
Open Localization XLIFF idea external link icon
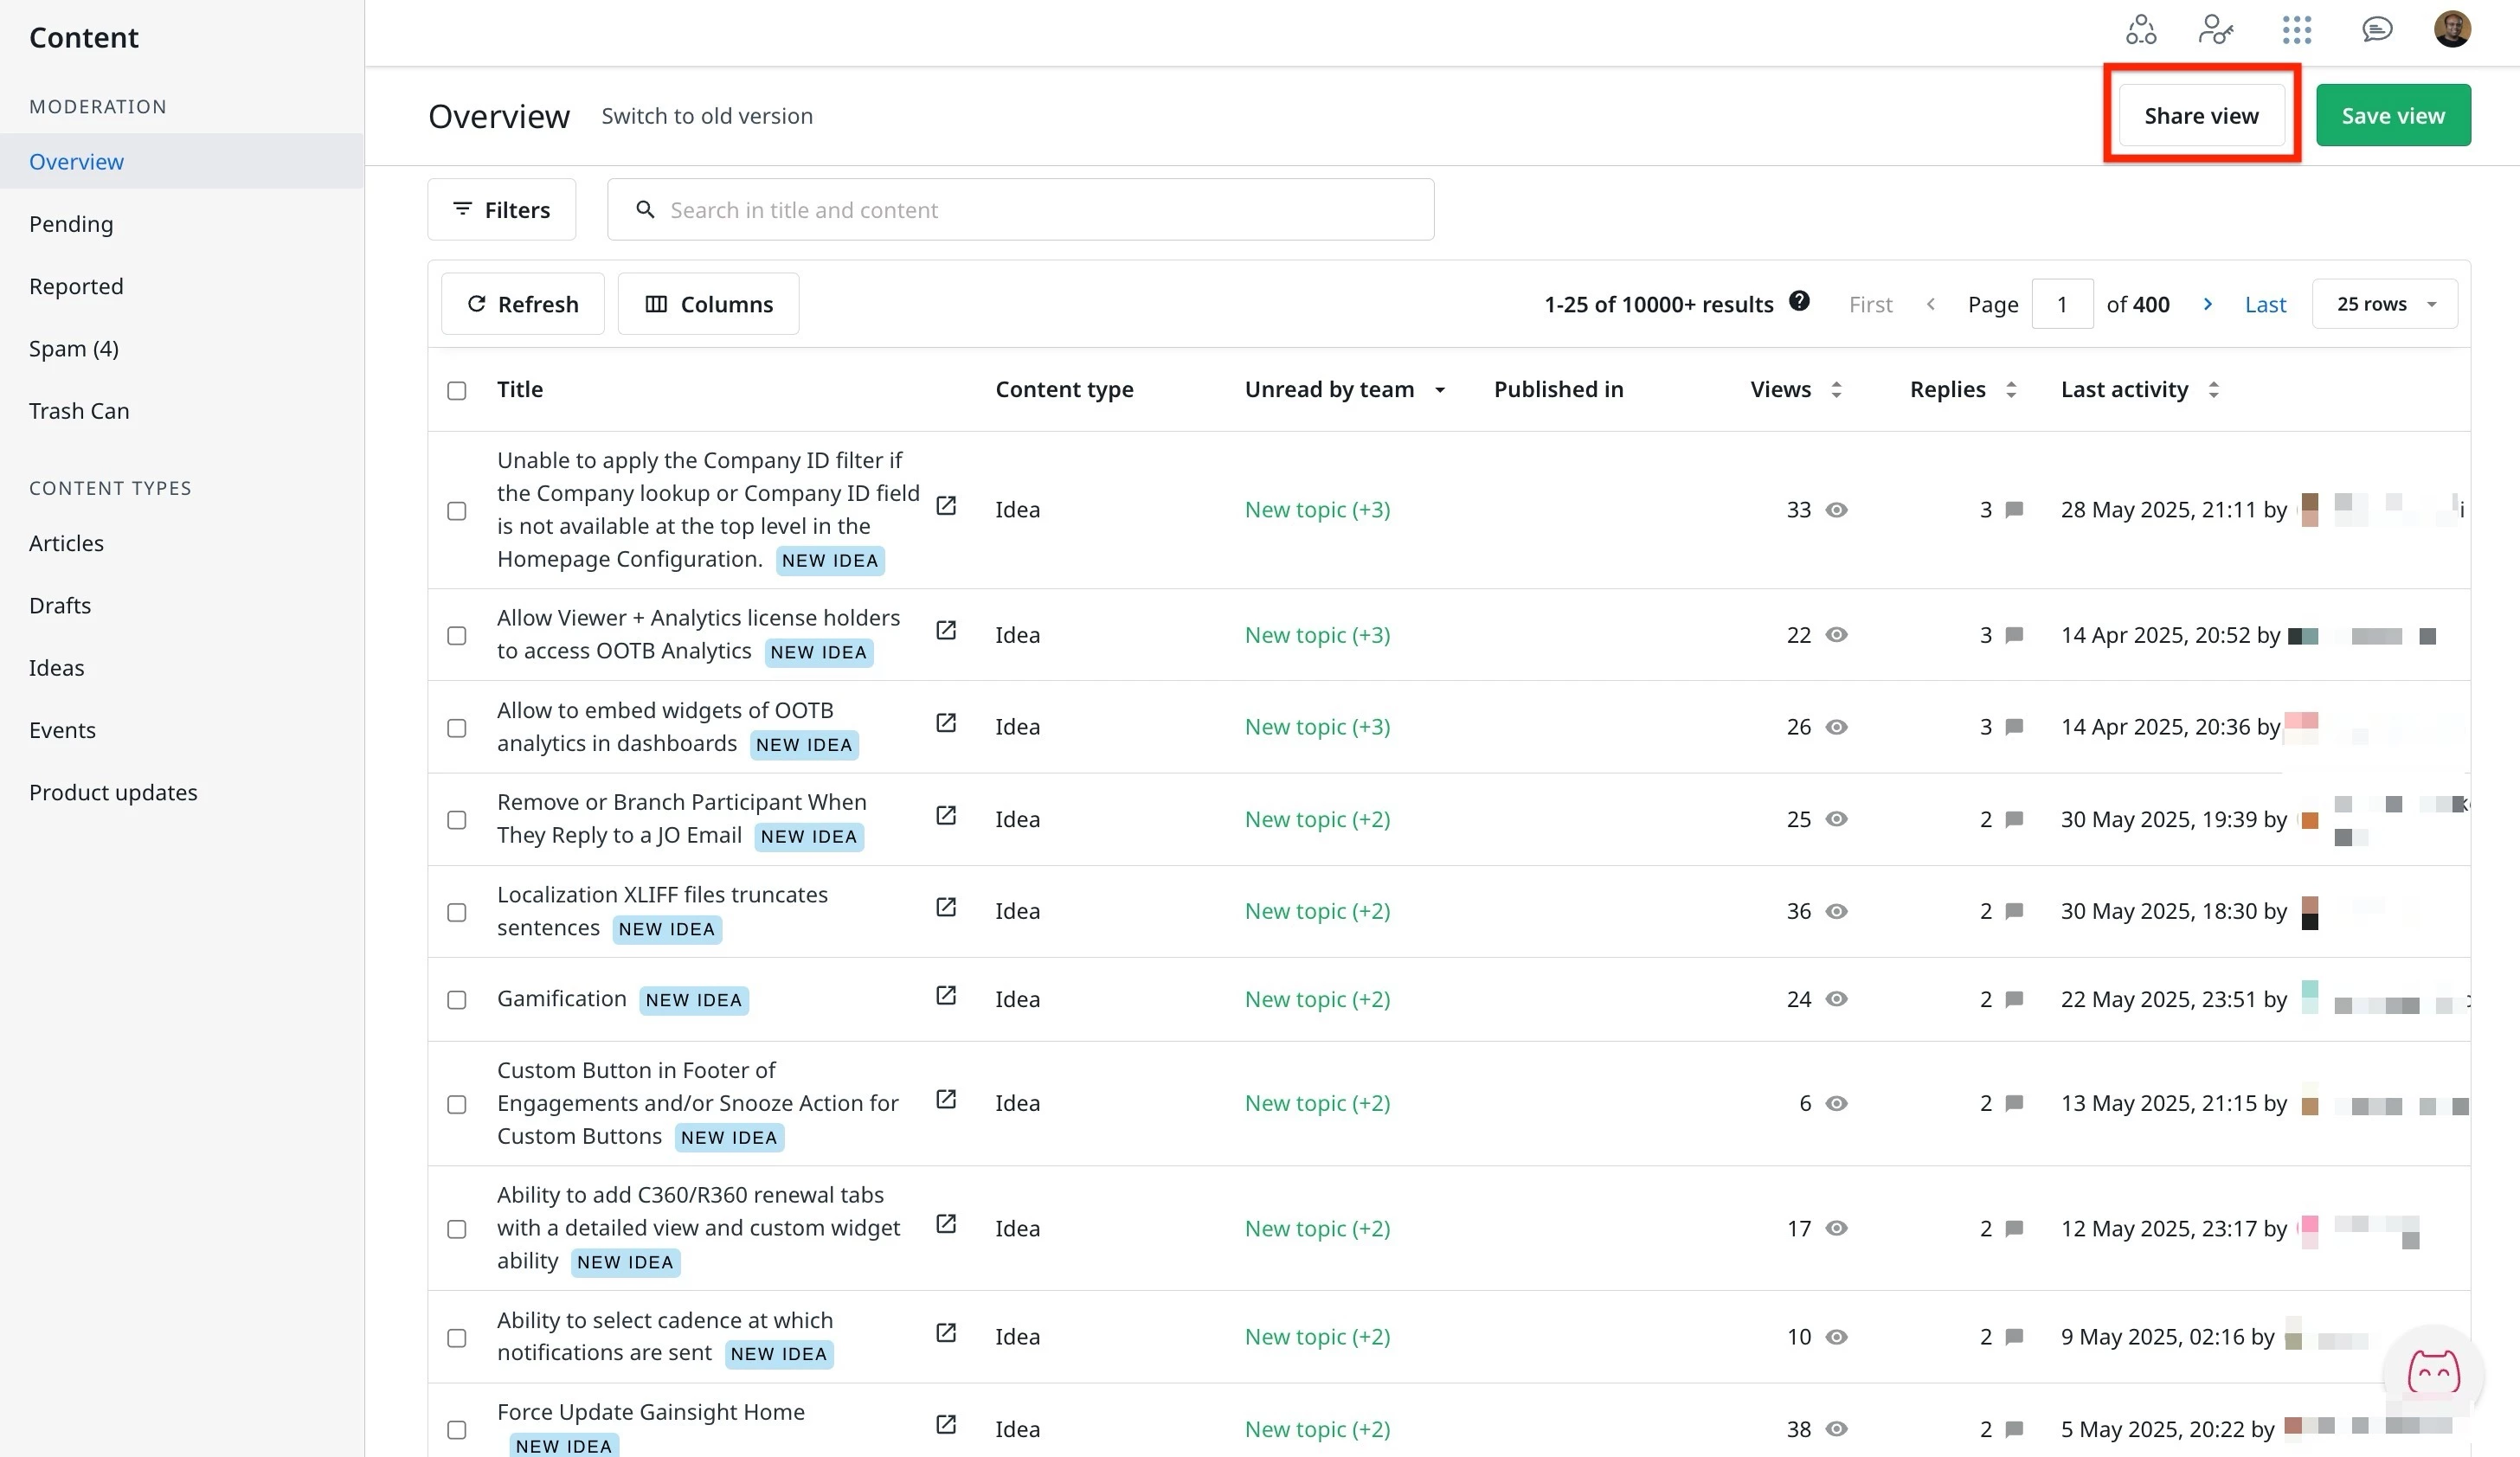coord(946,908)
